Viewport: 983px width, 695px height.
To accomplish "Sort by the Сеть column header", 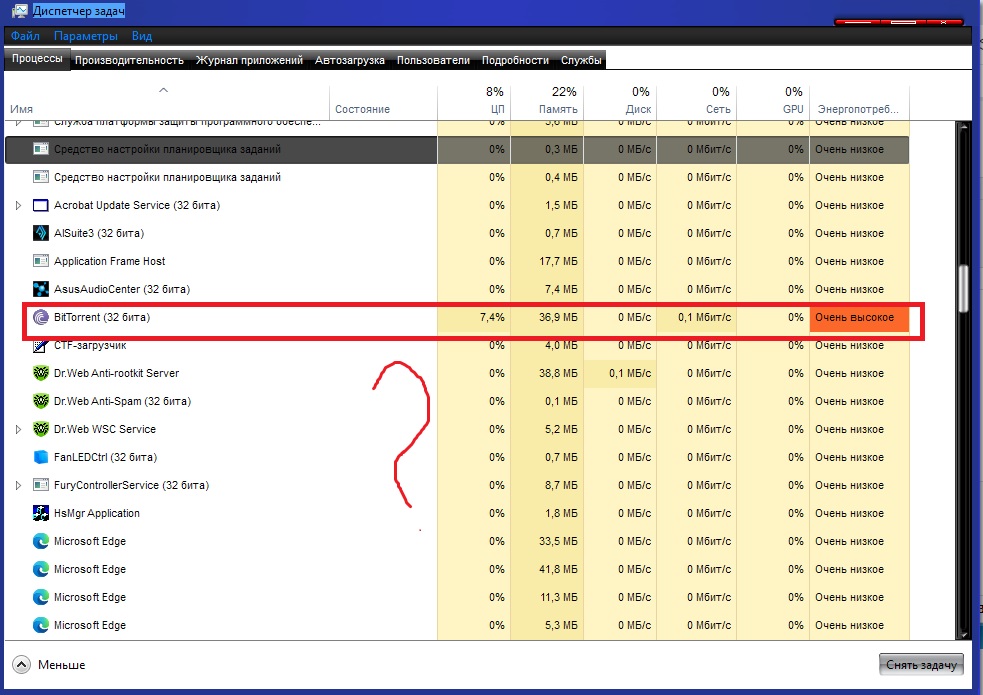I will pos(697,100).
